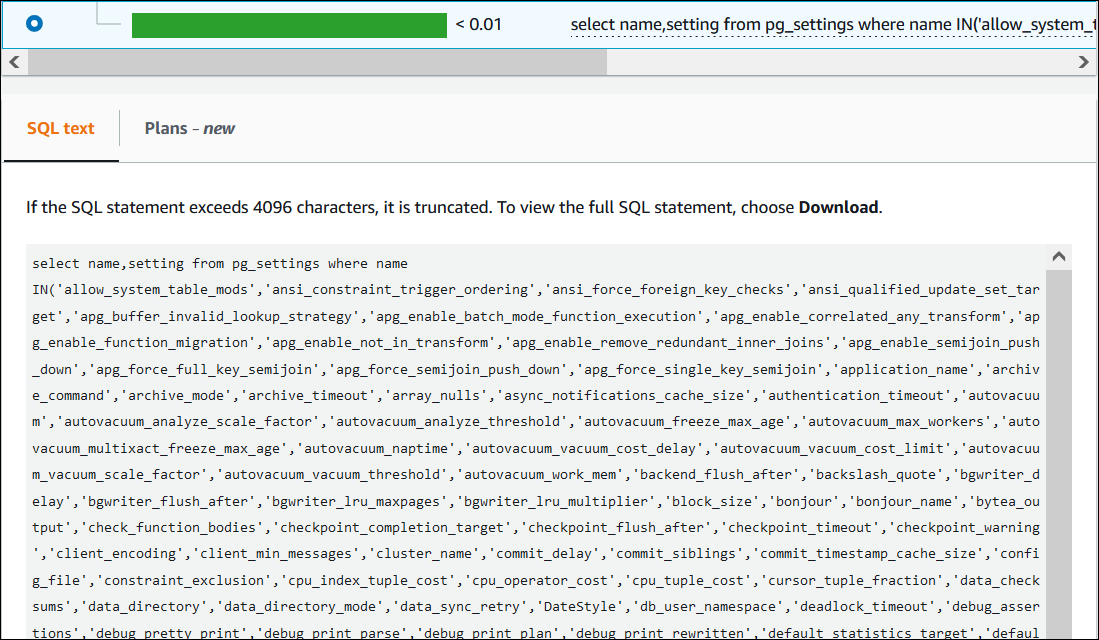Switch to the Plans tab

166,128
